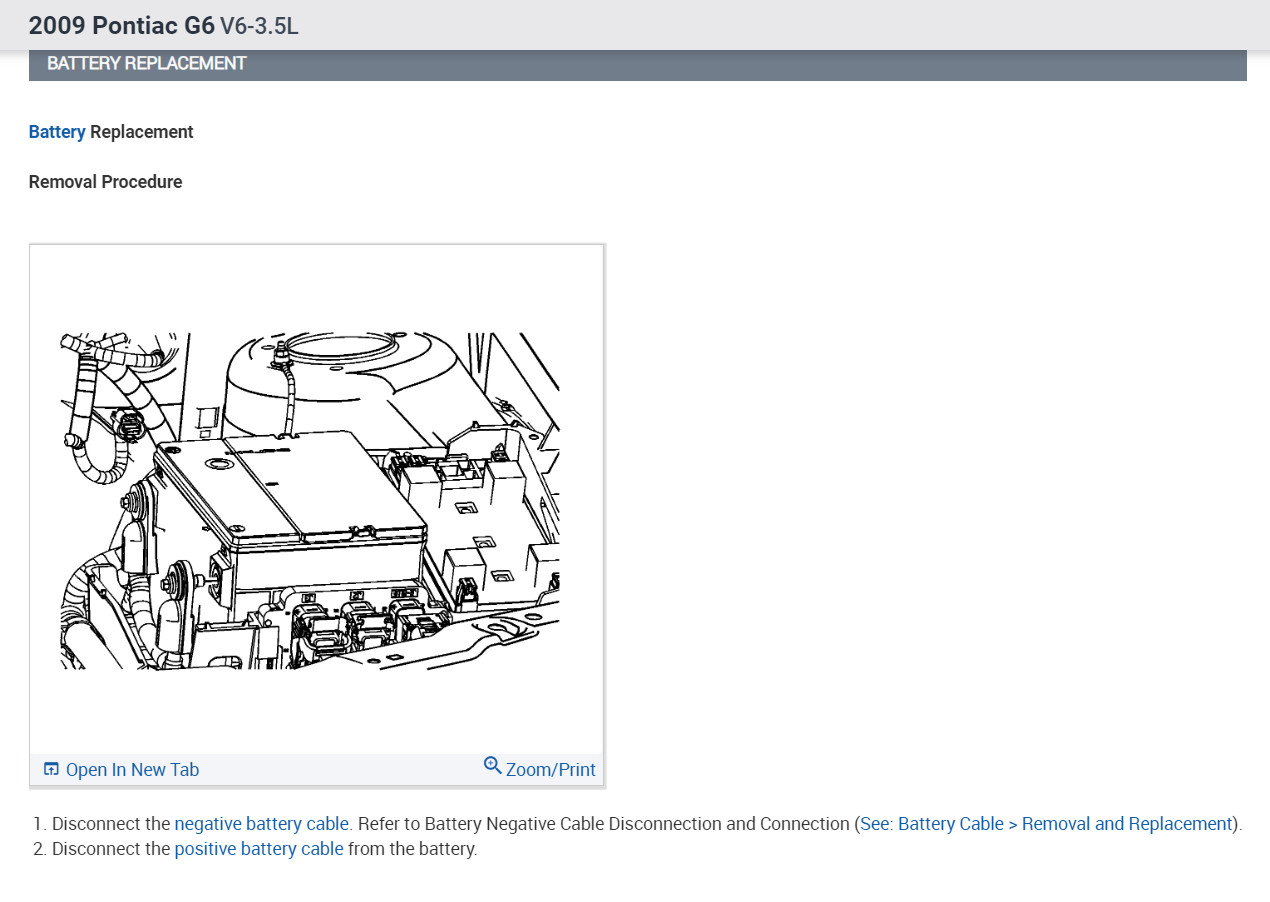Click the zoom lens icon above the image footer
This screenshot has height=902, width=1270.
point(492,765)
